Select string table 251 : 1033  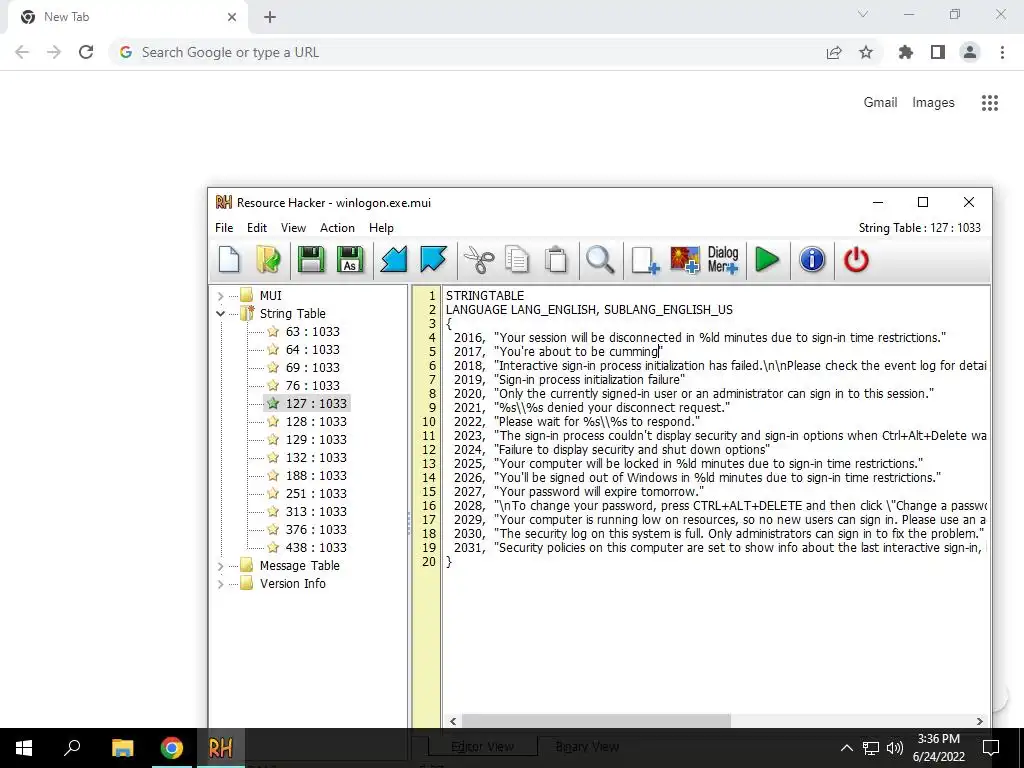[x=316, y=494]
